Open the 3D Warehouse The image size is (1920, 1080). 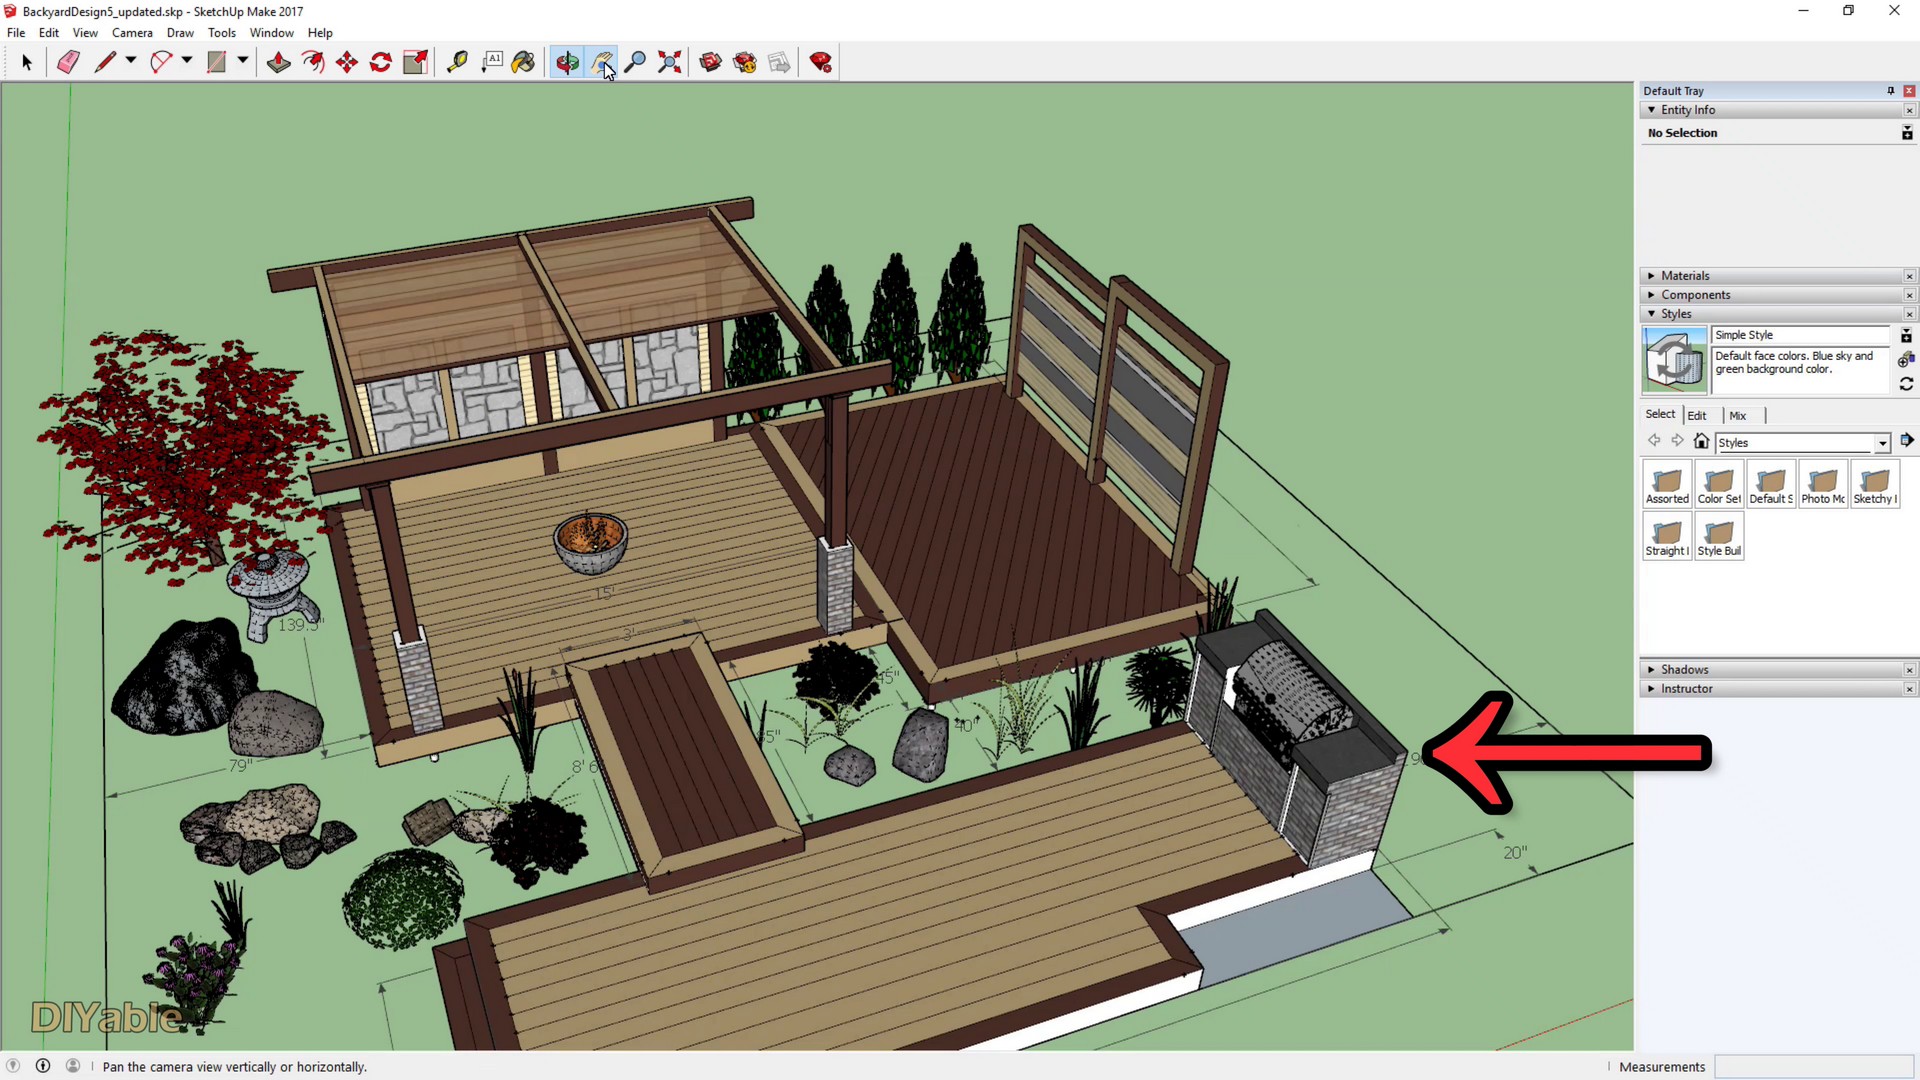click(711, 62)
